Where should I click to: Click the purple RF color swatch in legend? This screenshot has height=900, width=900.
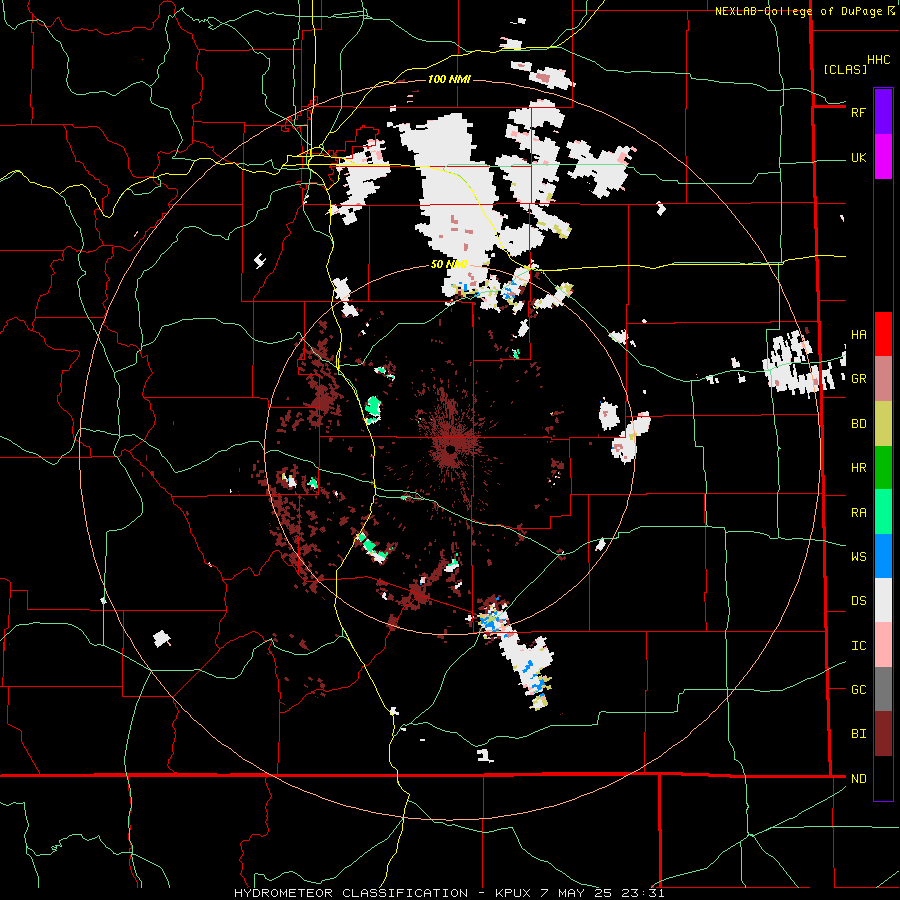pos(883,112)
